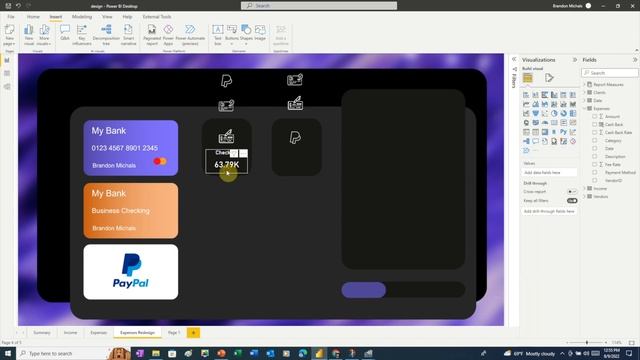
Task: Expand the Vendors table in Fields
Action: [x=584, y=196]
